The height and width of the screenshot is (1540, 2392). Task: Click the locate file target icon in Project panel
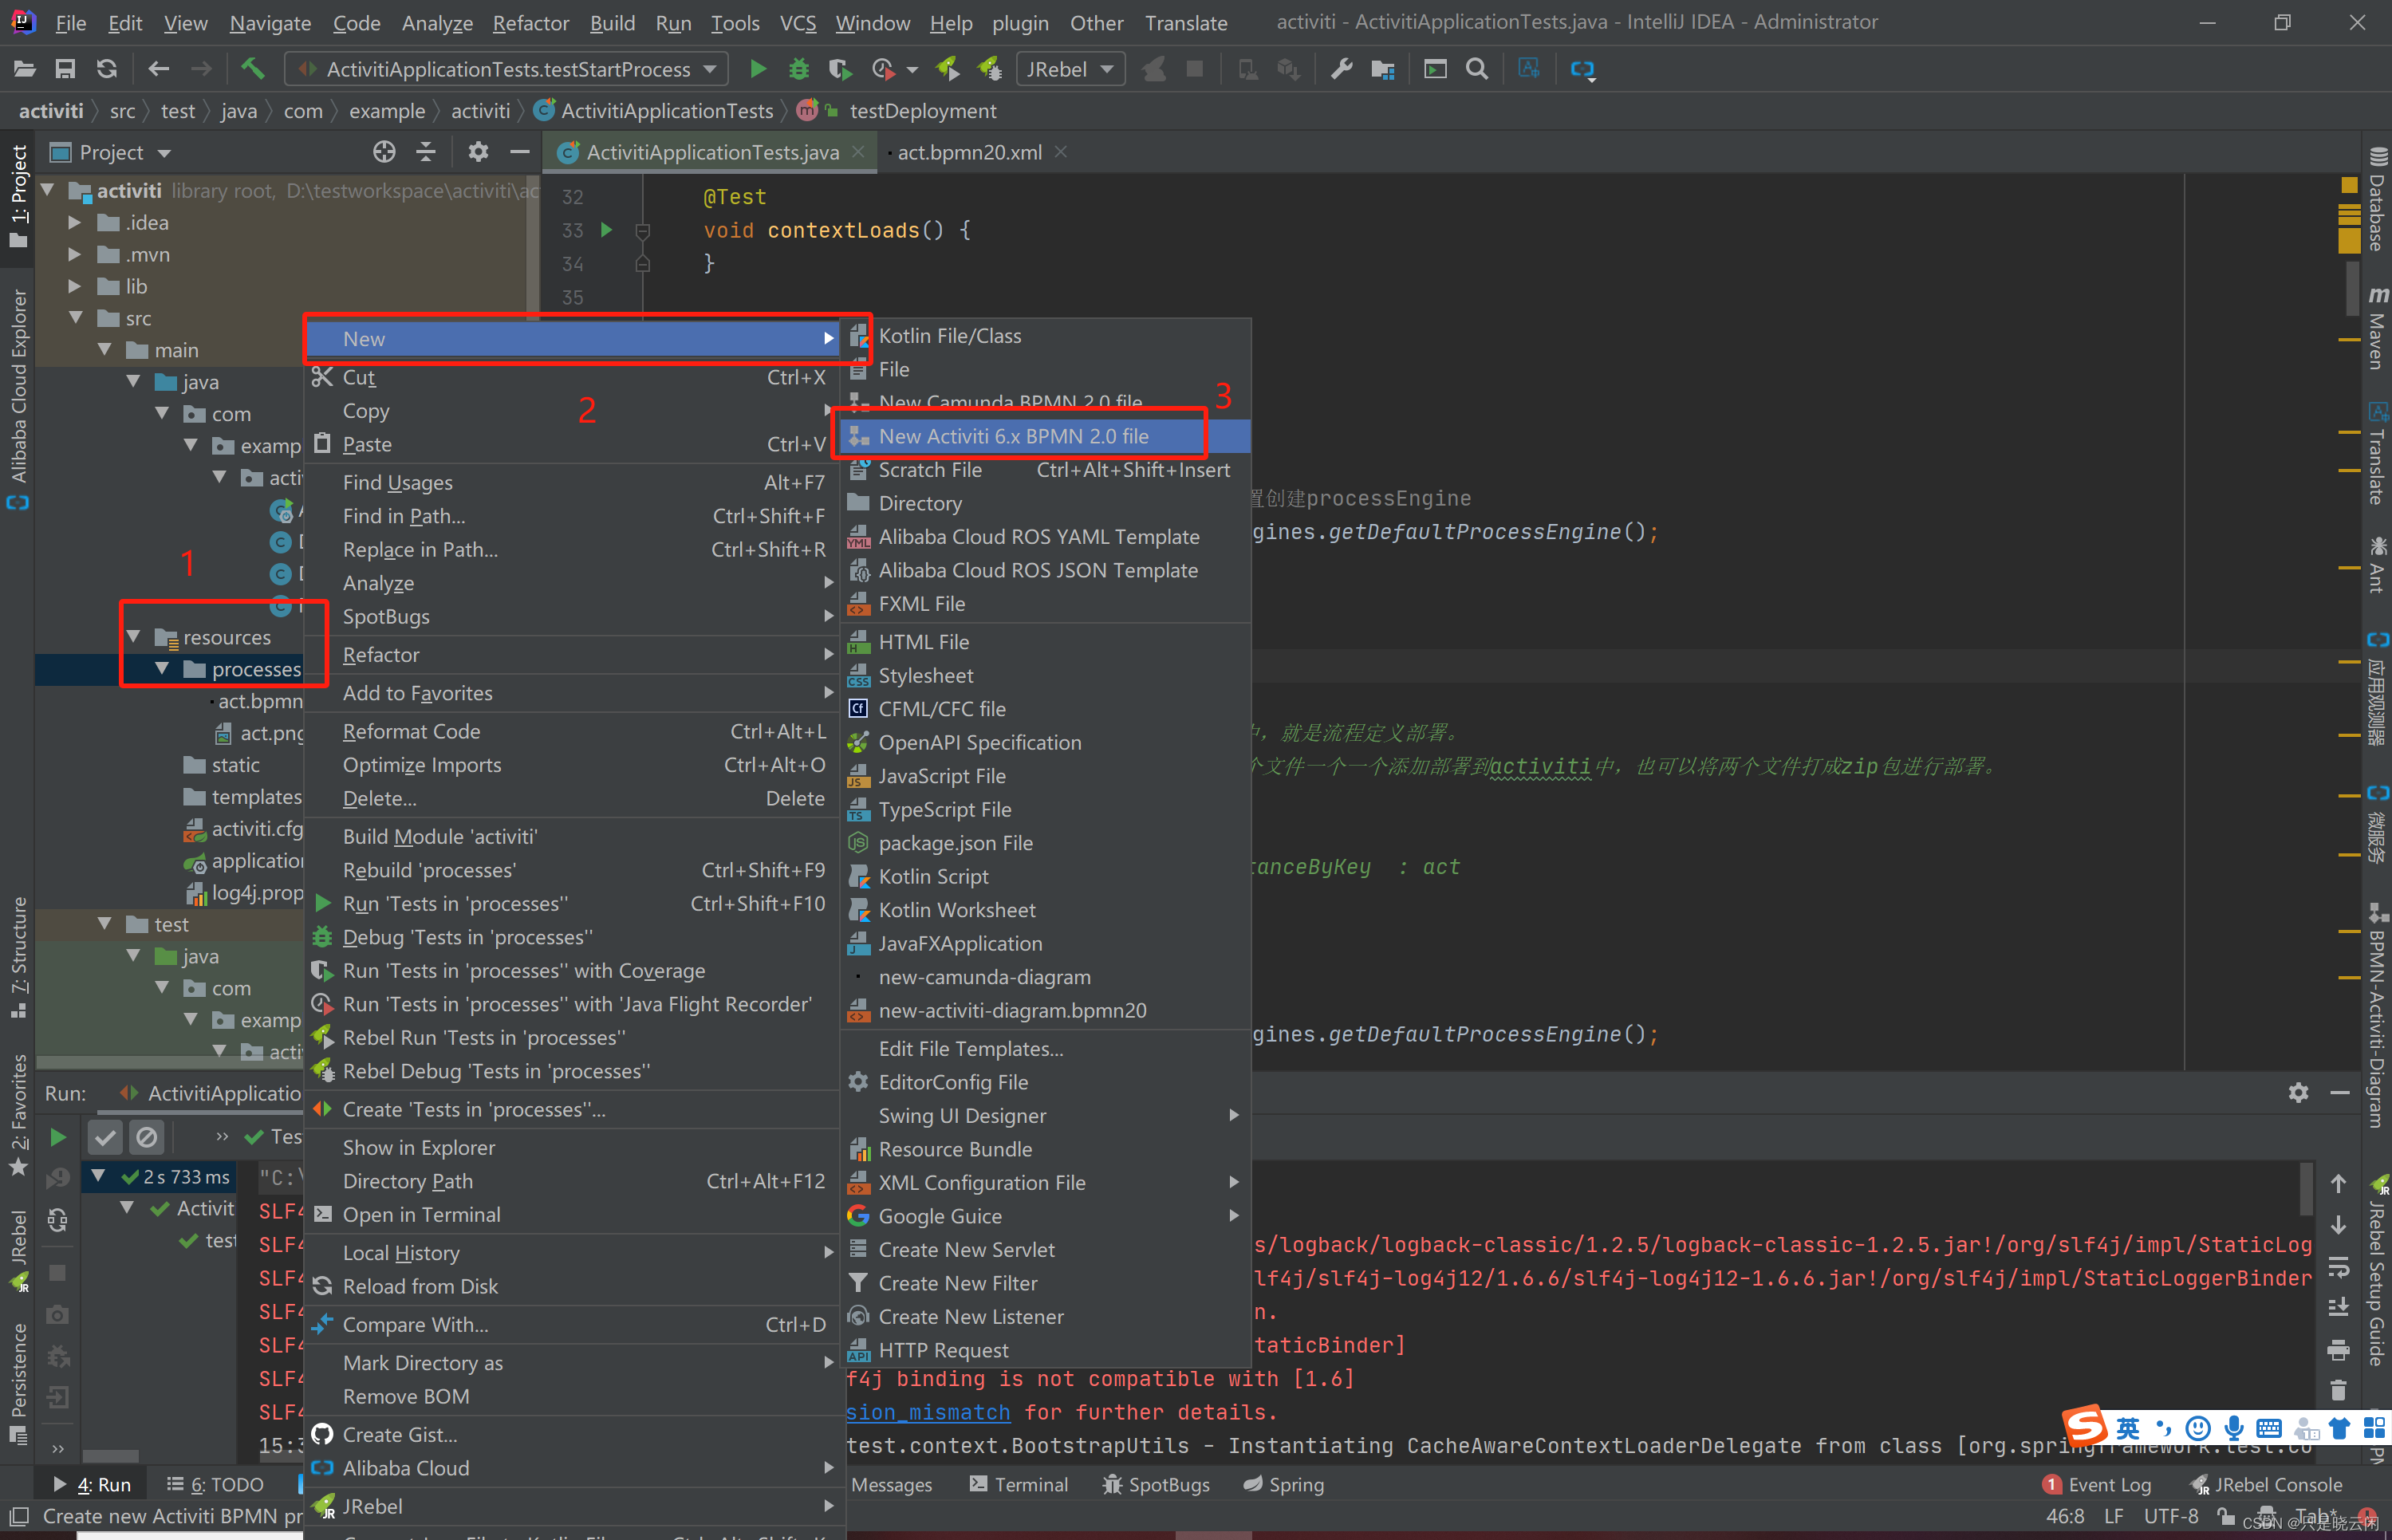[384, 152]
